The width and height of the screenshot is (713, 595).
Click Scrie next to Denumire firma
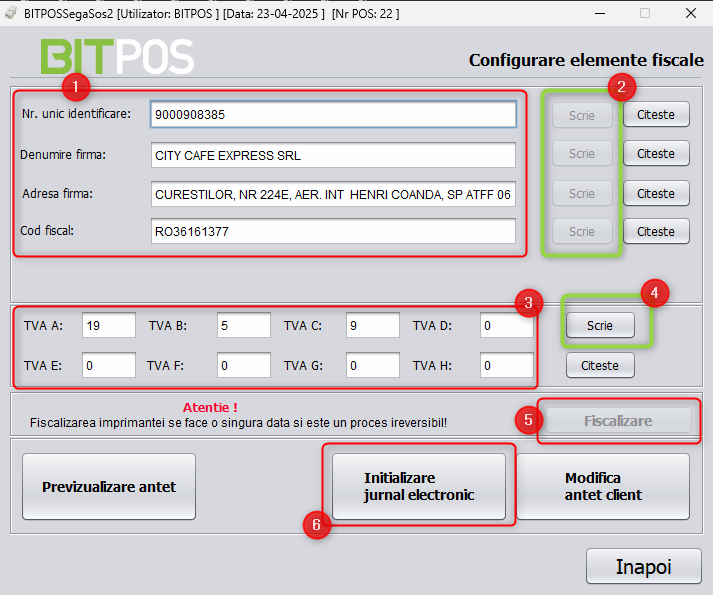582,153
